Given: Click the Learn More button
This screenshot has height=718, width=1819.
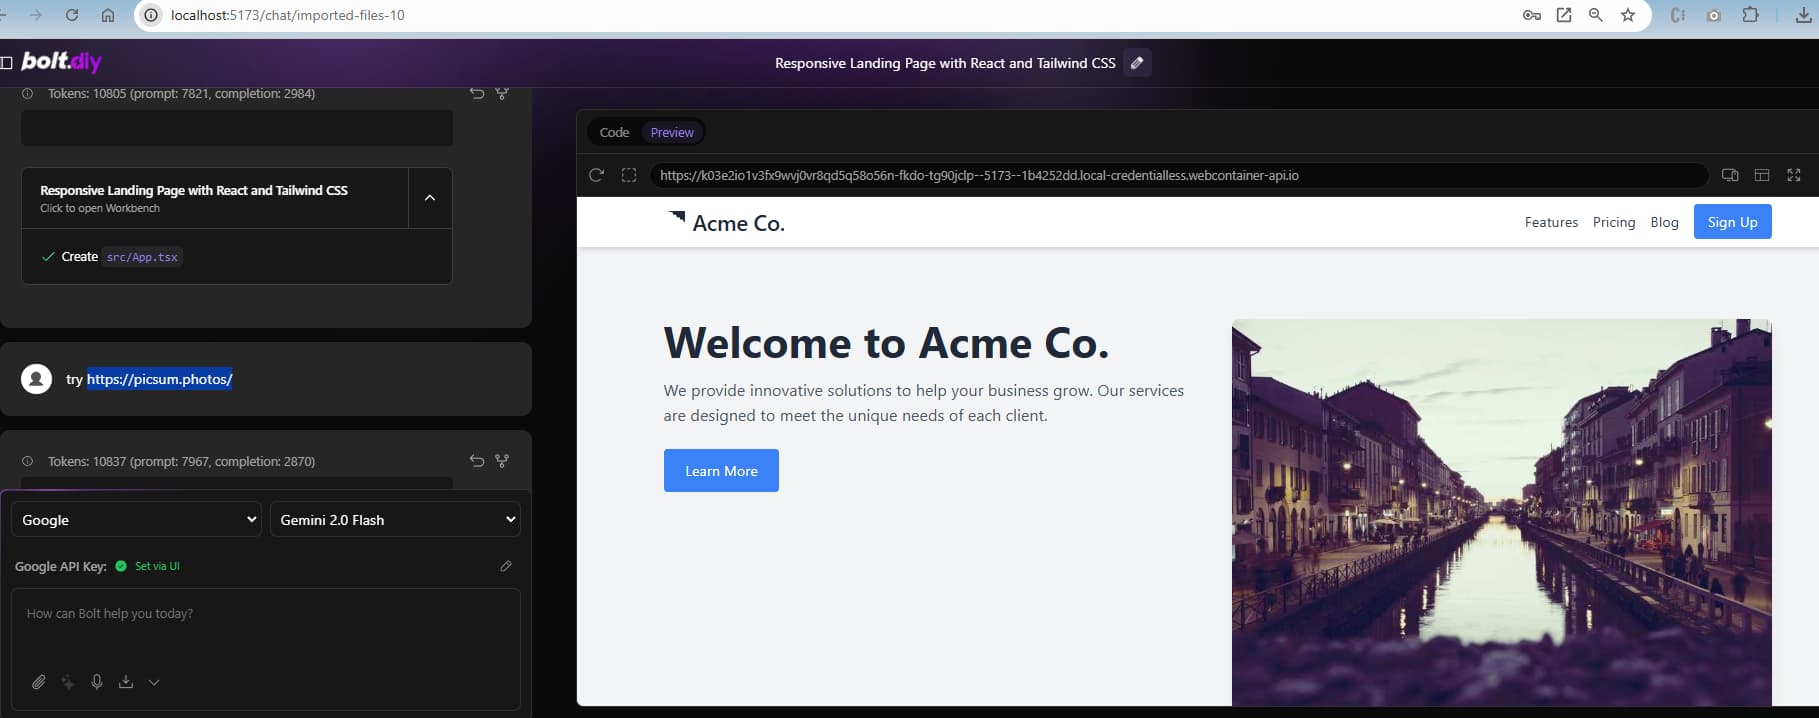Looking at the screenshot, I should click(721, 471).
